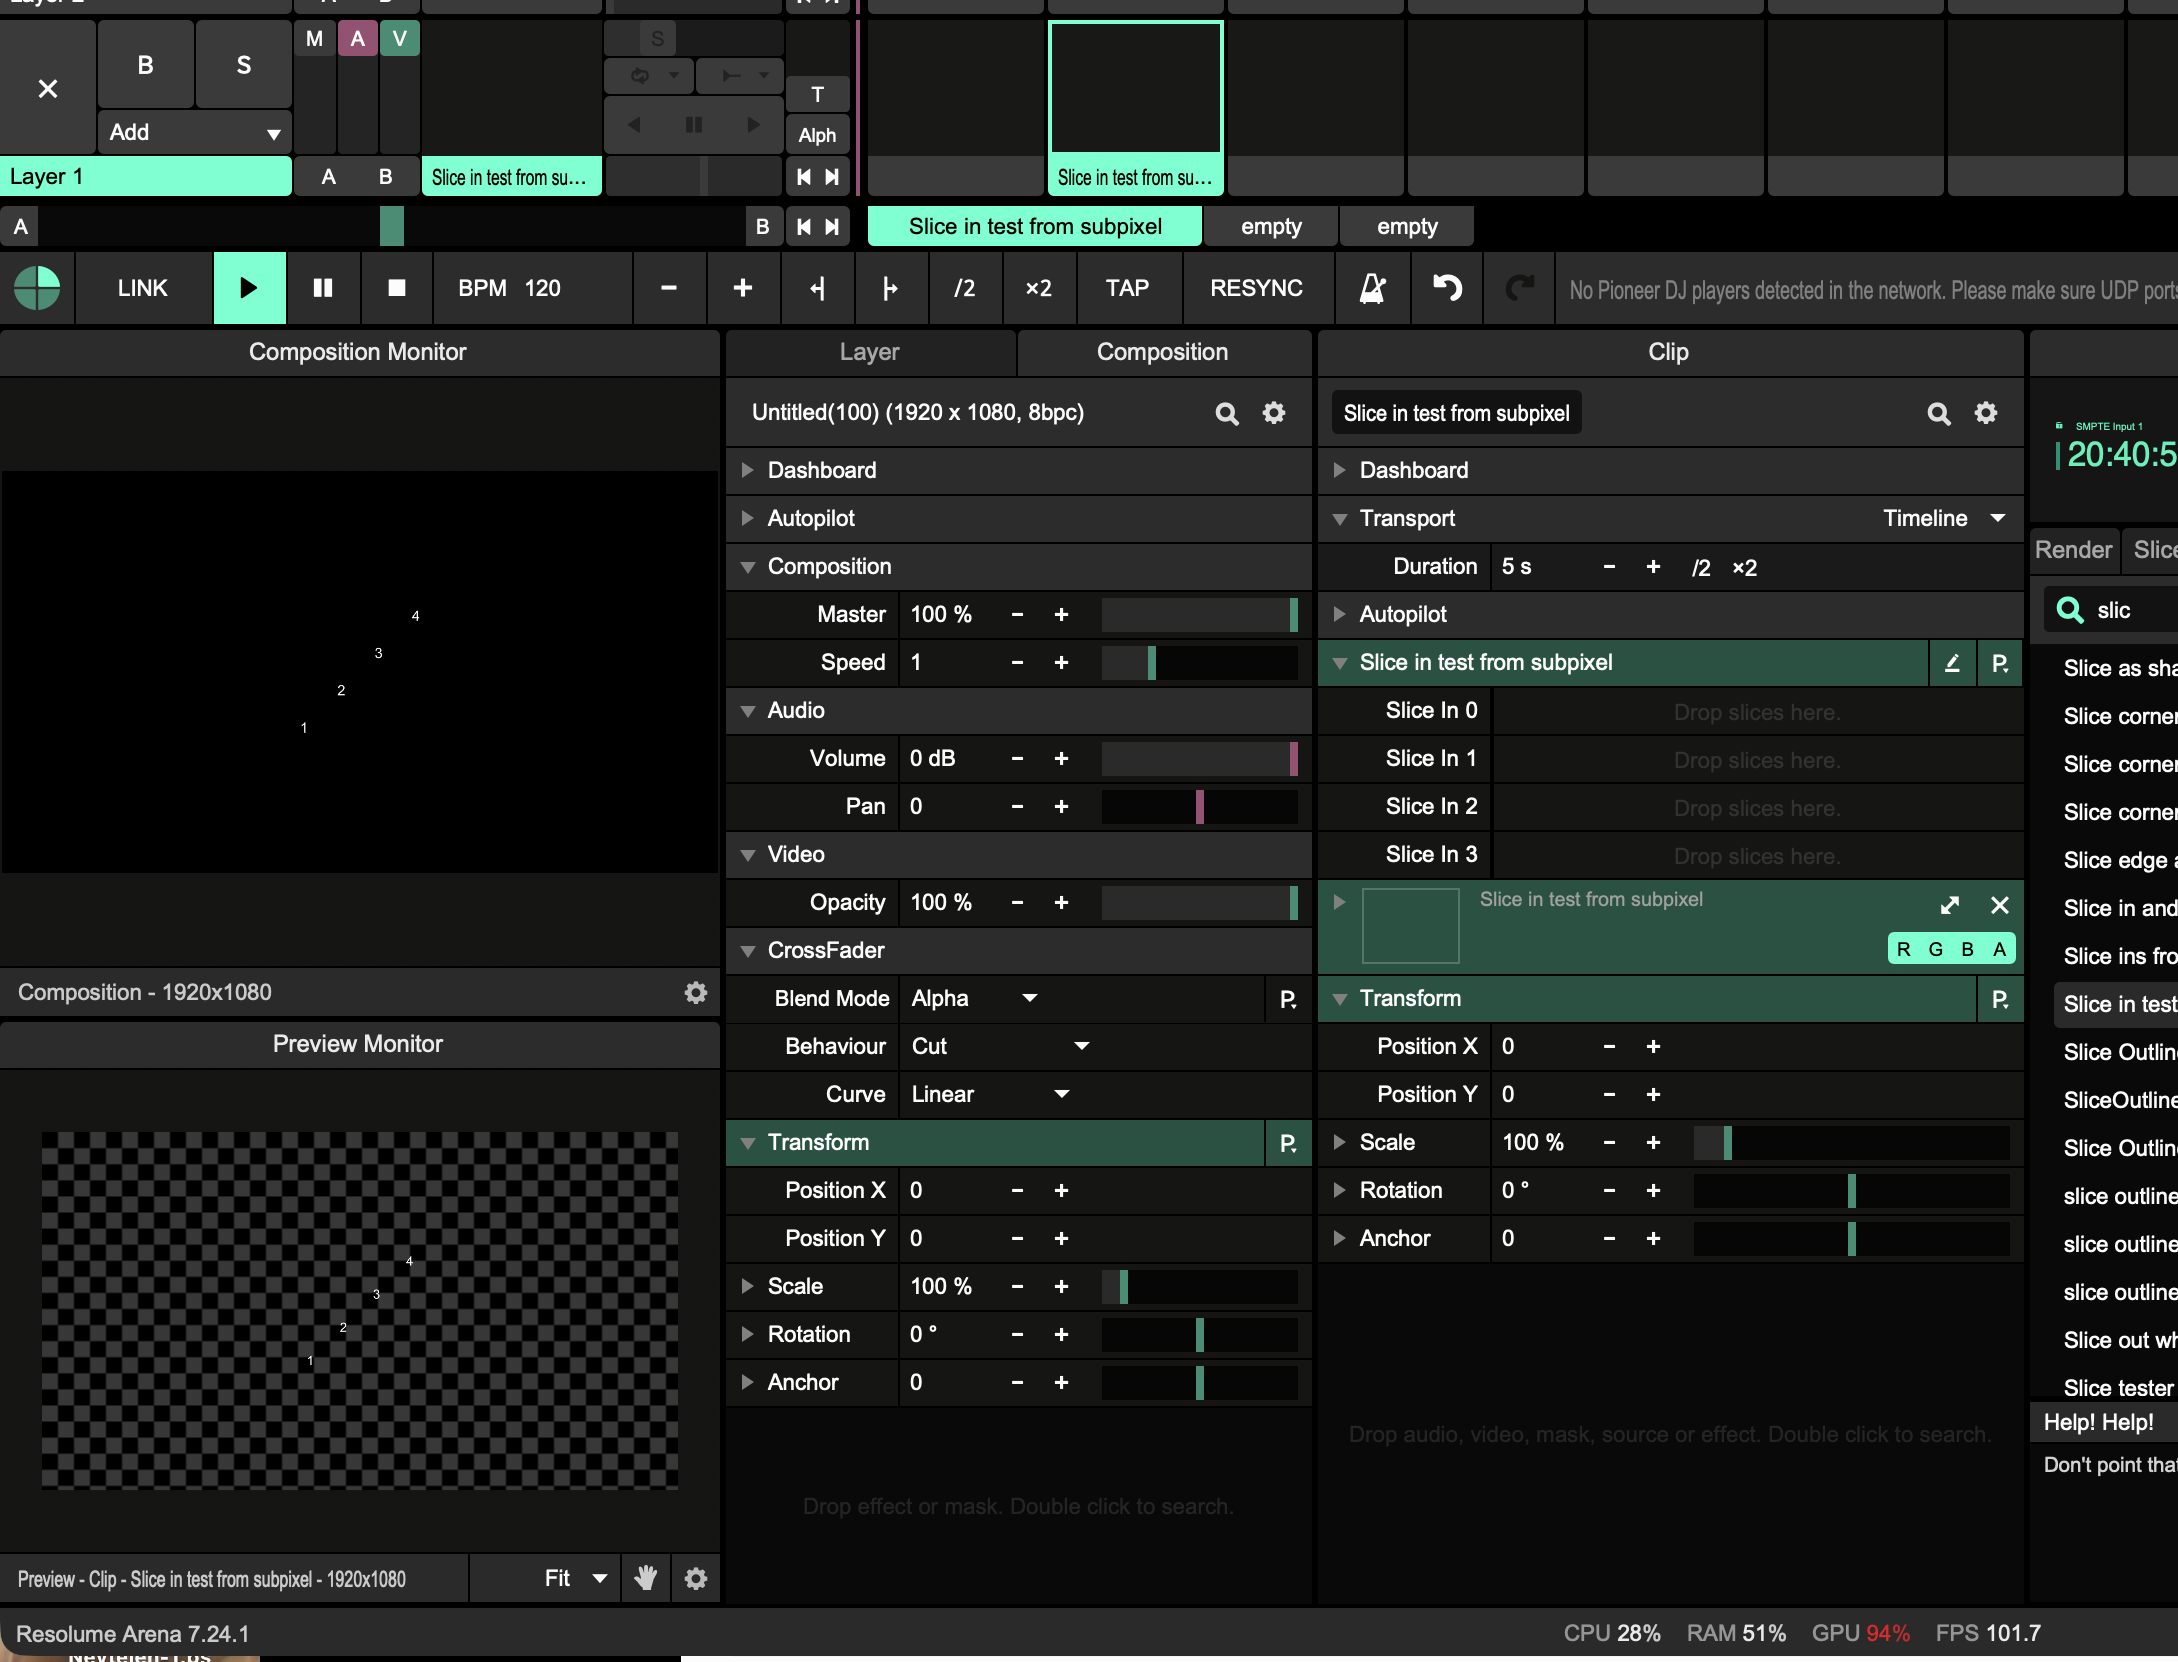The image size is (2178, 1662).
Task: Click the metronome icon in transport bar
Action: pyautogui.click(x=1372, y=289)
